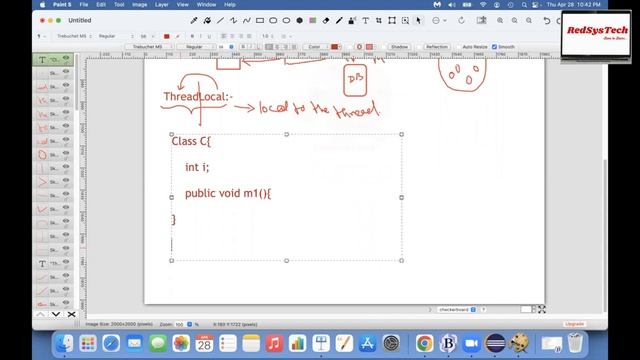640x360 pixels.
Task: Open Finder from the Dock
Action: [x=64, y=343]
